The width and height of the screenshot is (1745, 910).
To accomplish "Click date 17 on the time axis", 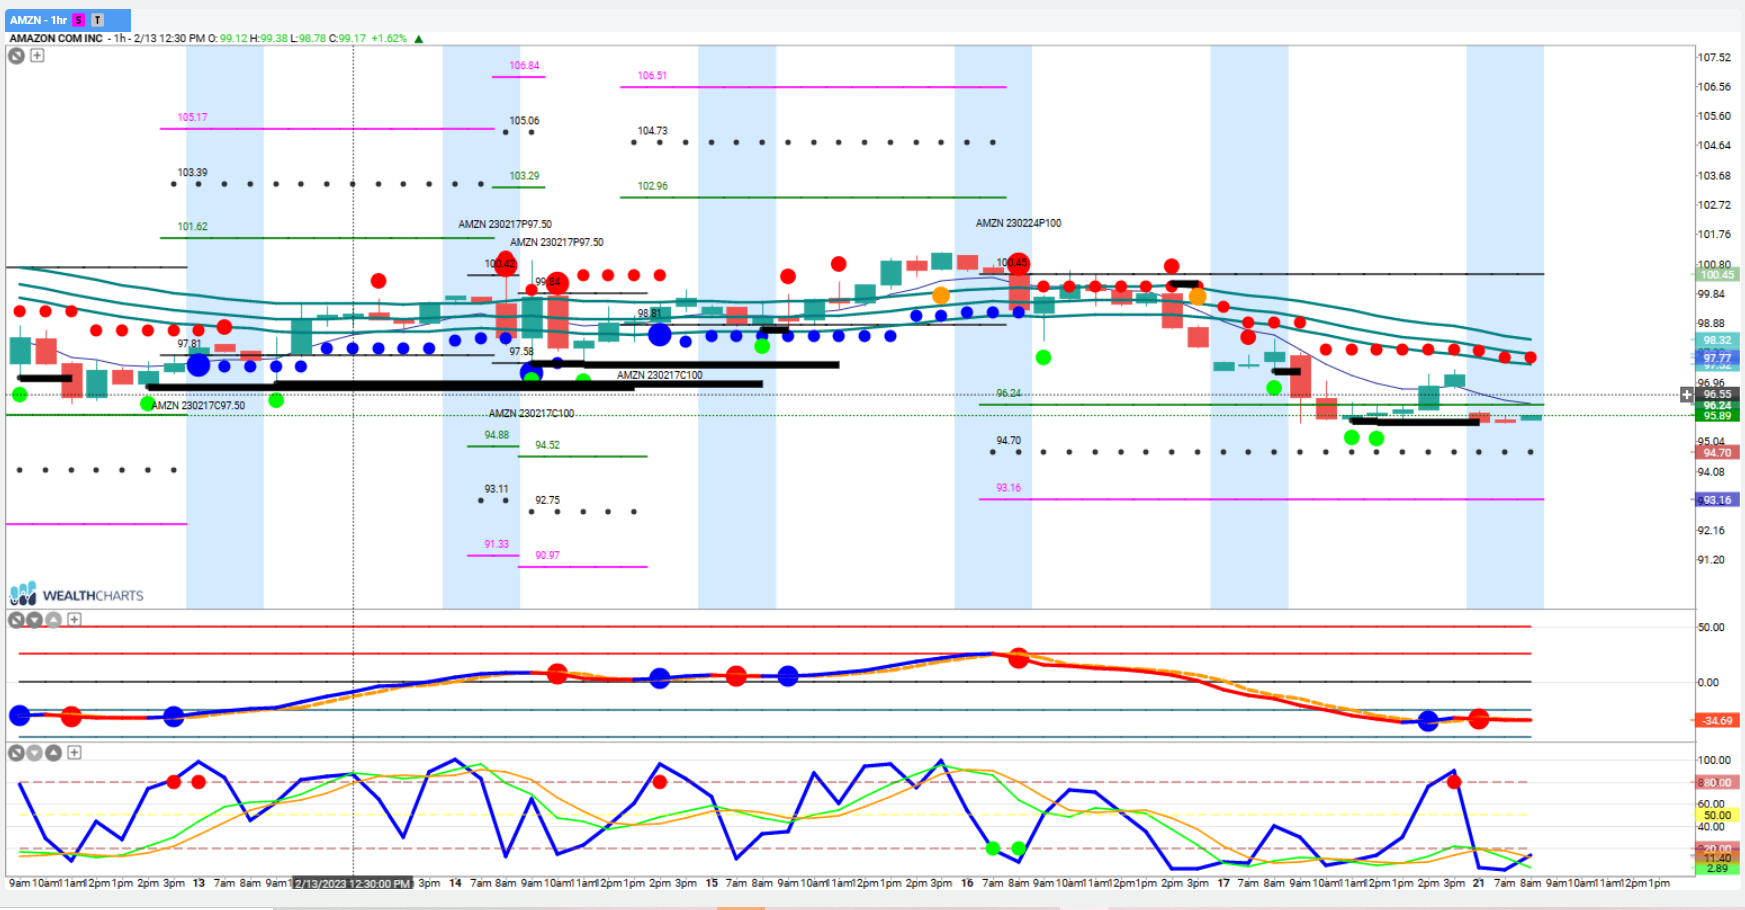I will point(1223,884).
